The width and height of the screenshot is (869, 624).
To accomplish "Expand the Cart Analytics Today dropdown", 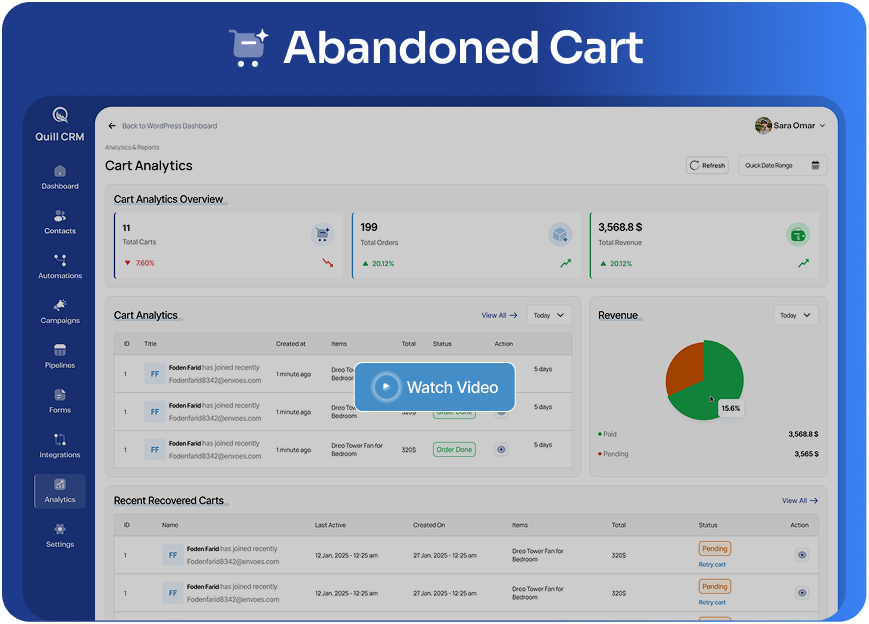I will tap(549, 315).
